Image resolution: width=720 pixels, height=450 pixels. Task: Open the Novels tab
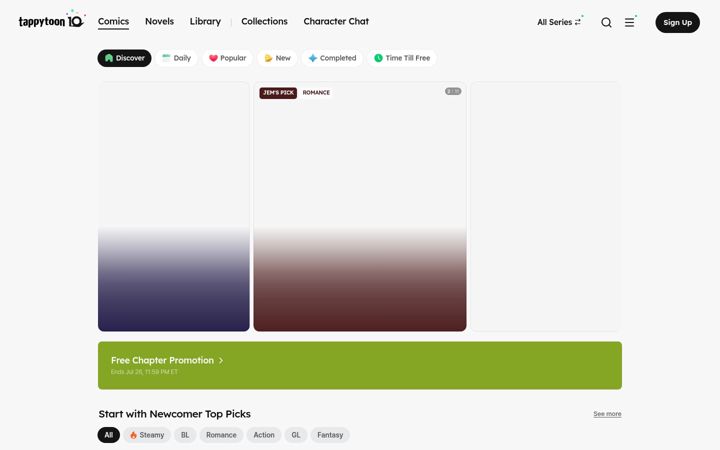click(x=159, y=22)
